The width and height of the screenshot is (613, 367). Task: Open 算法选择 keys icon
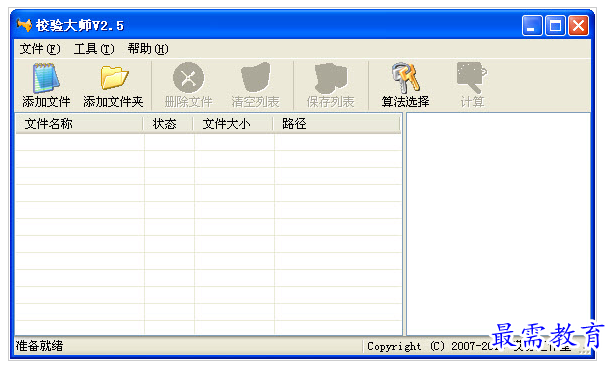pyautogui.click(x=405, y=77)
